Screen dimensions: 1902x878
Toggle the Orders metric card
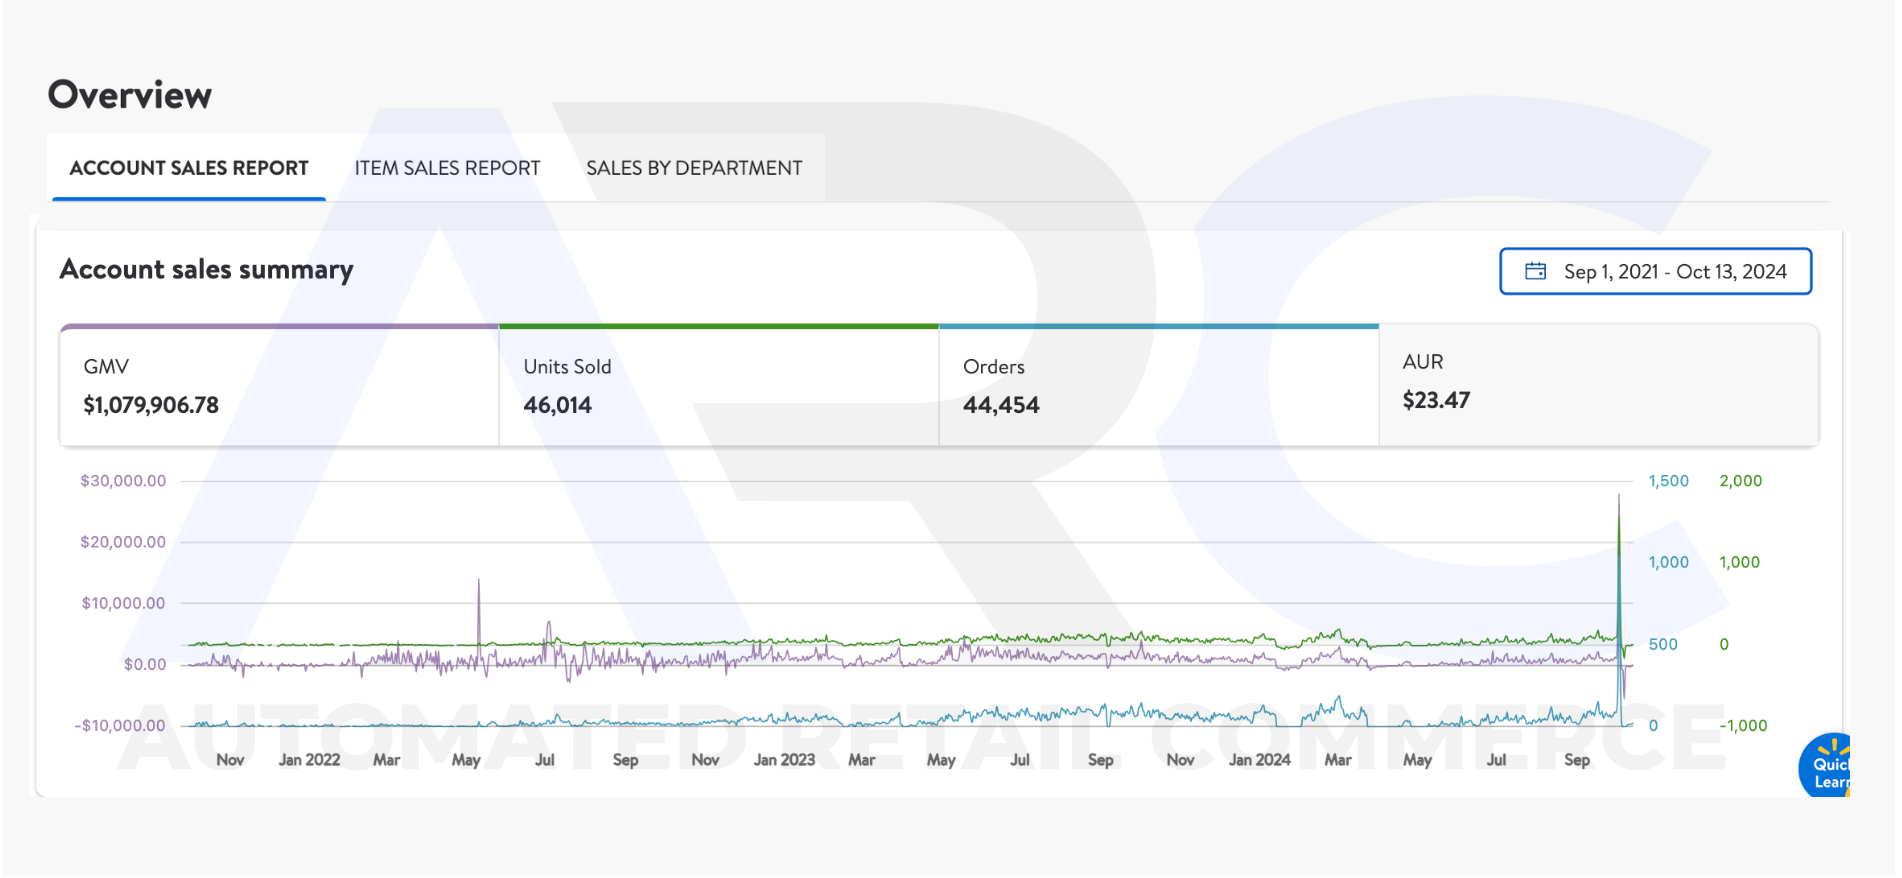tap(1158, 386)
